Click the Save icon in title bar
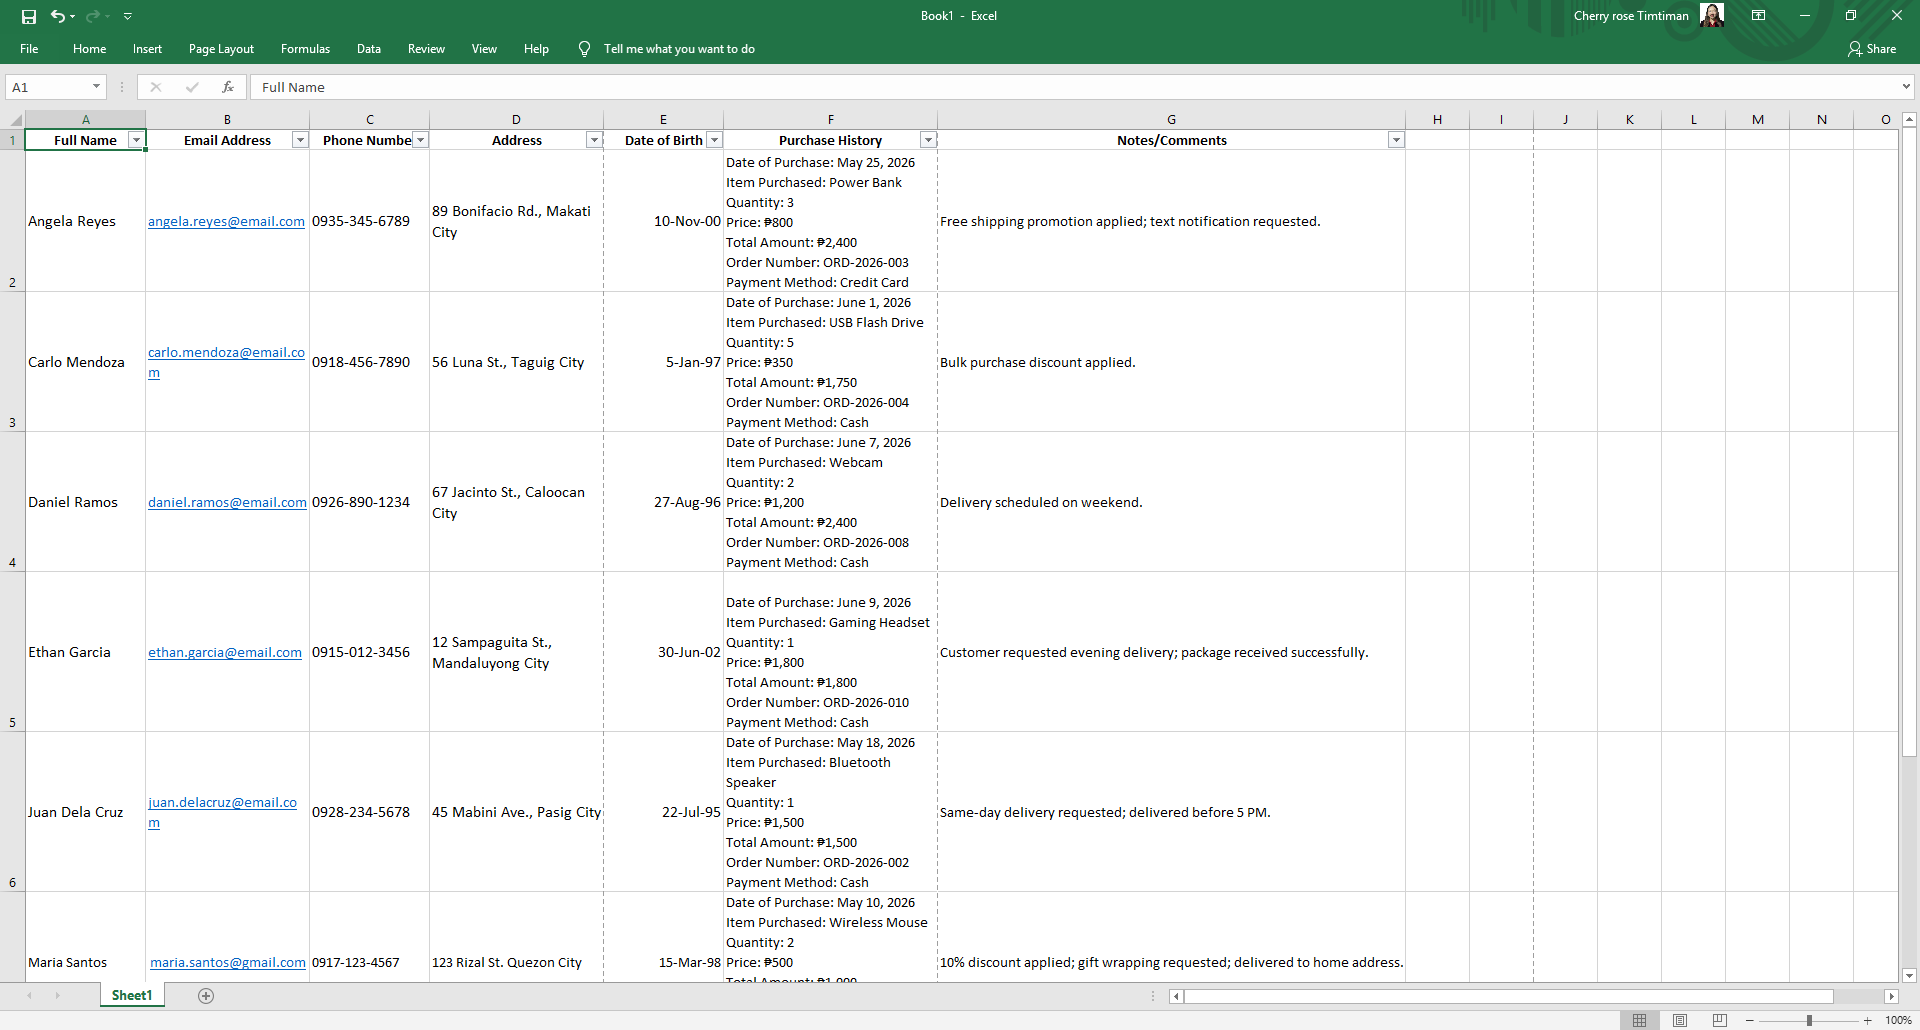This screenshot has width=1920, height=1030. 29,16
